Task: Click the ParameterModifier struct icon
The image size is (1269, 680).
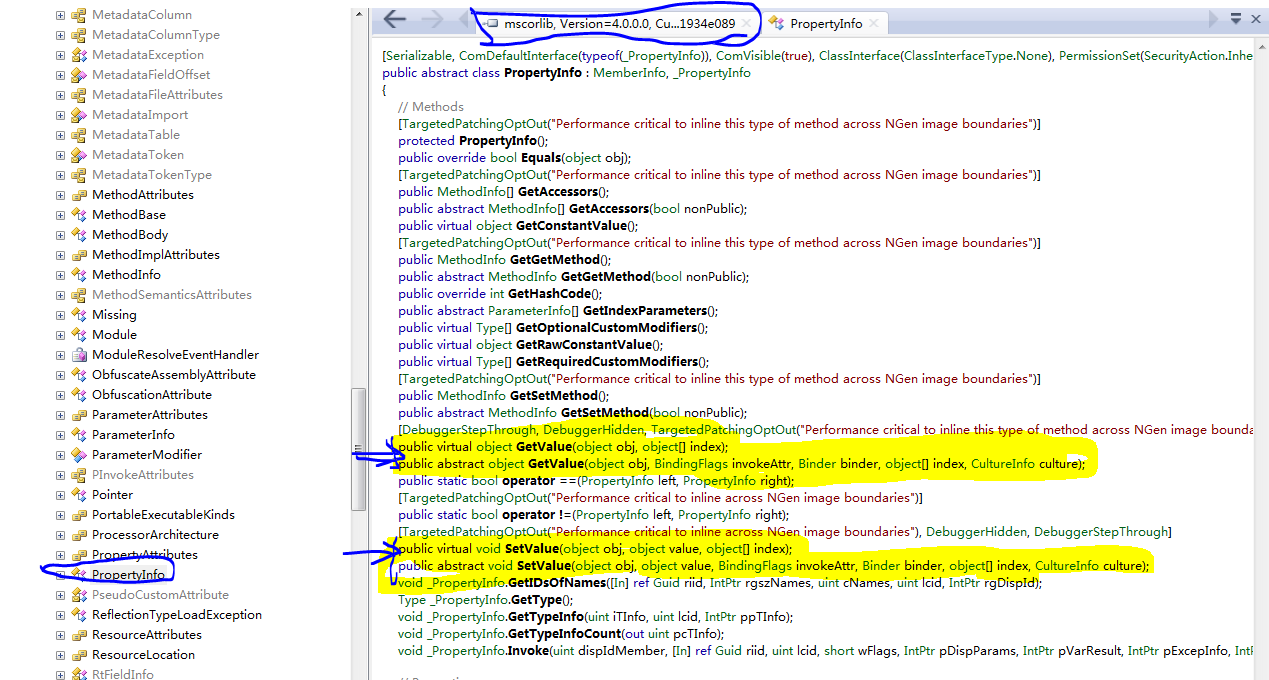Action: click(79, 455)
